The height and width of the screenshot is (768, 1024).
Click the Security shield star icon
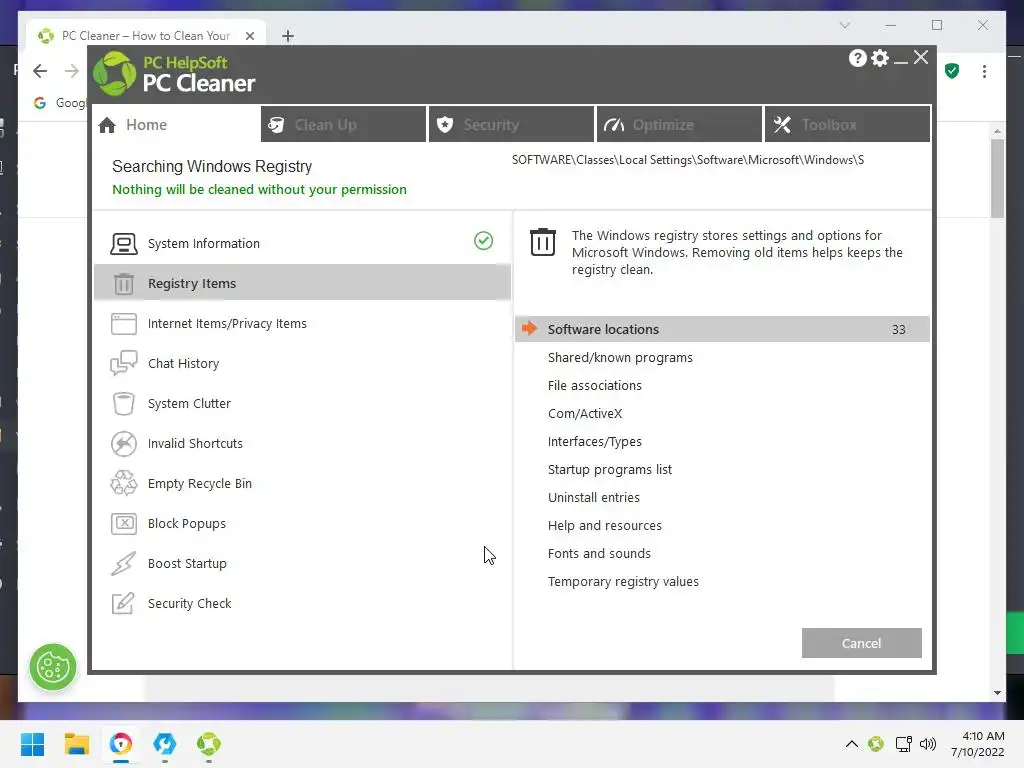tap(445, 125)
